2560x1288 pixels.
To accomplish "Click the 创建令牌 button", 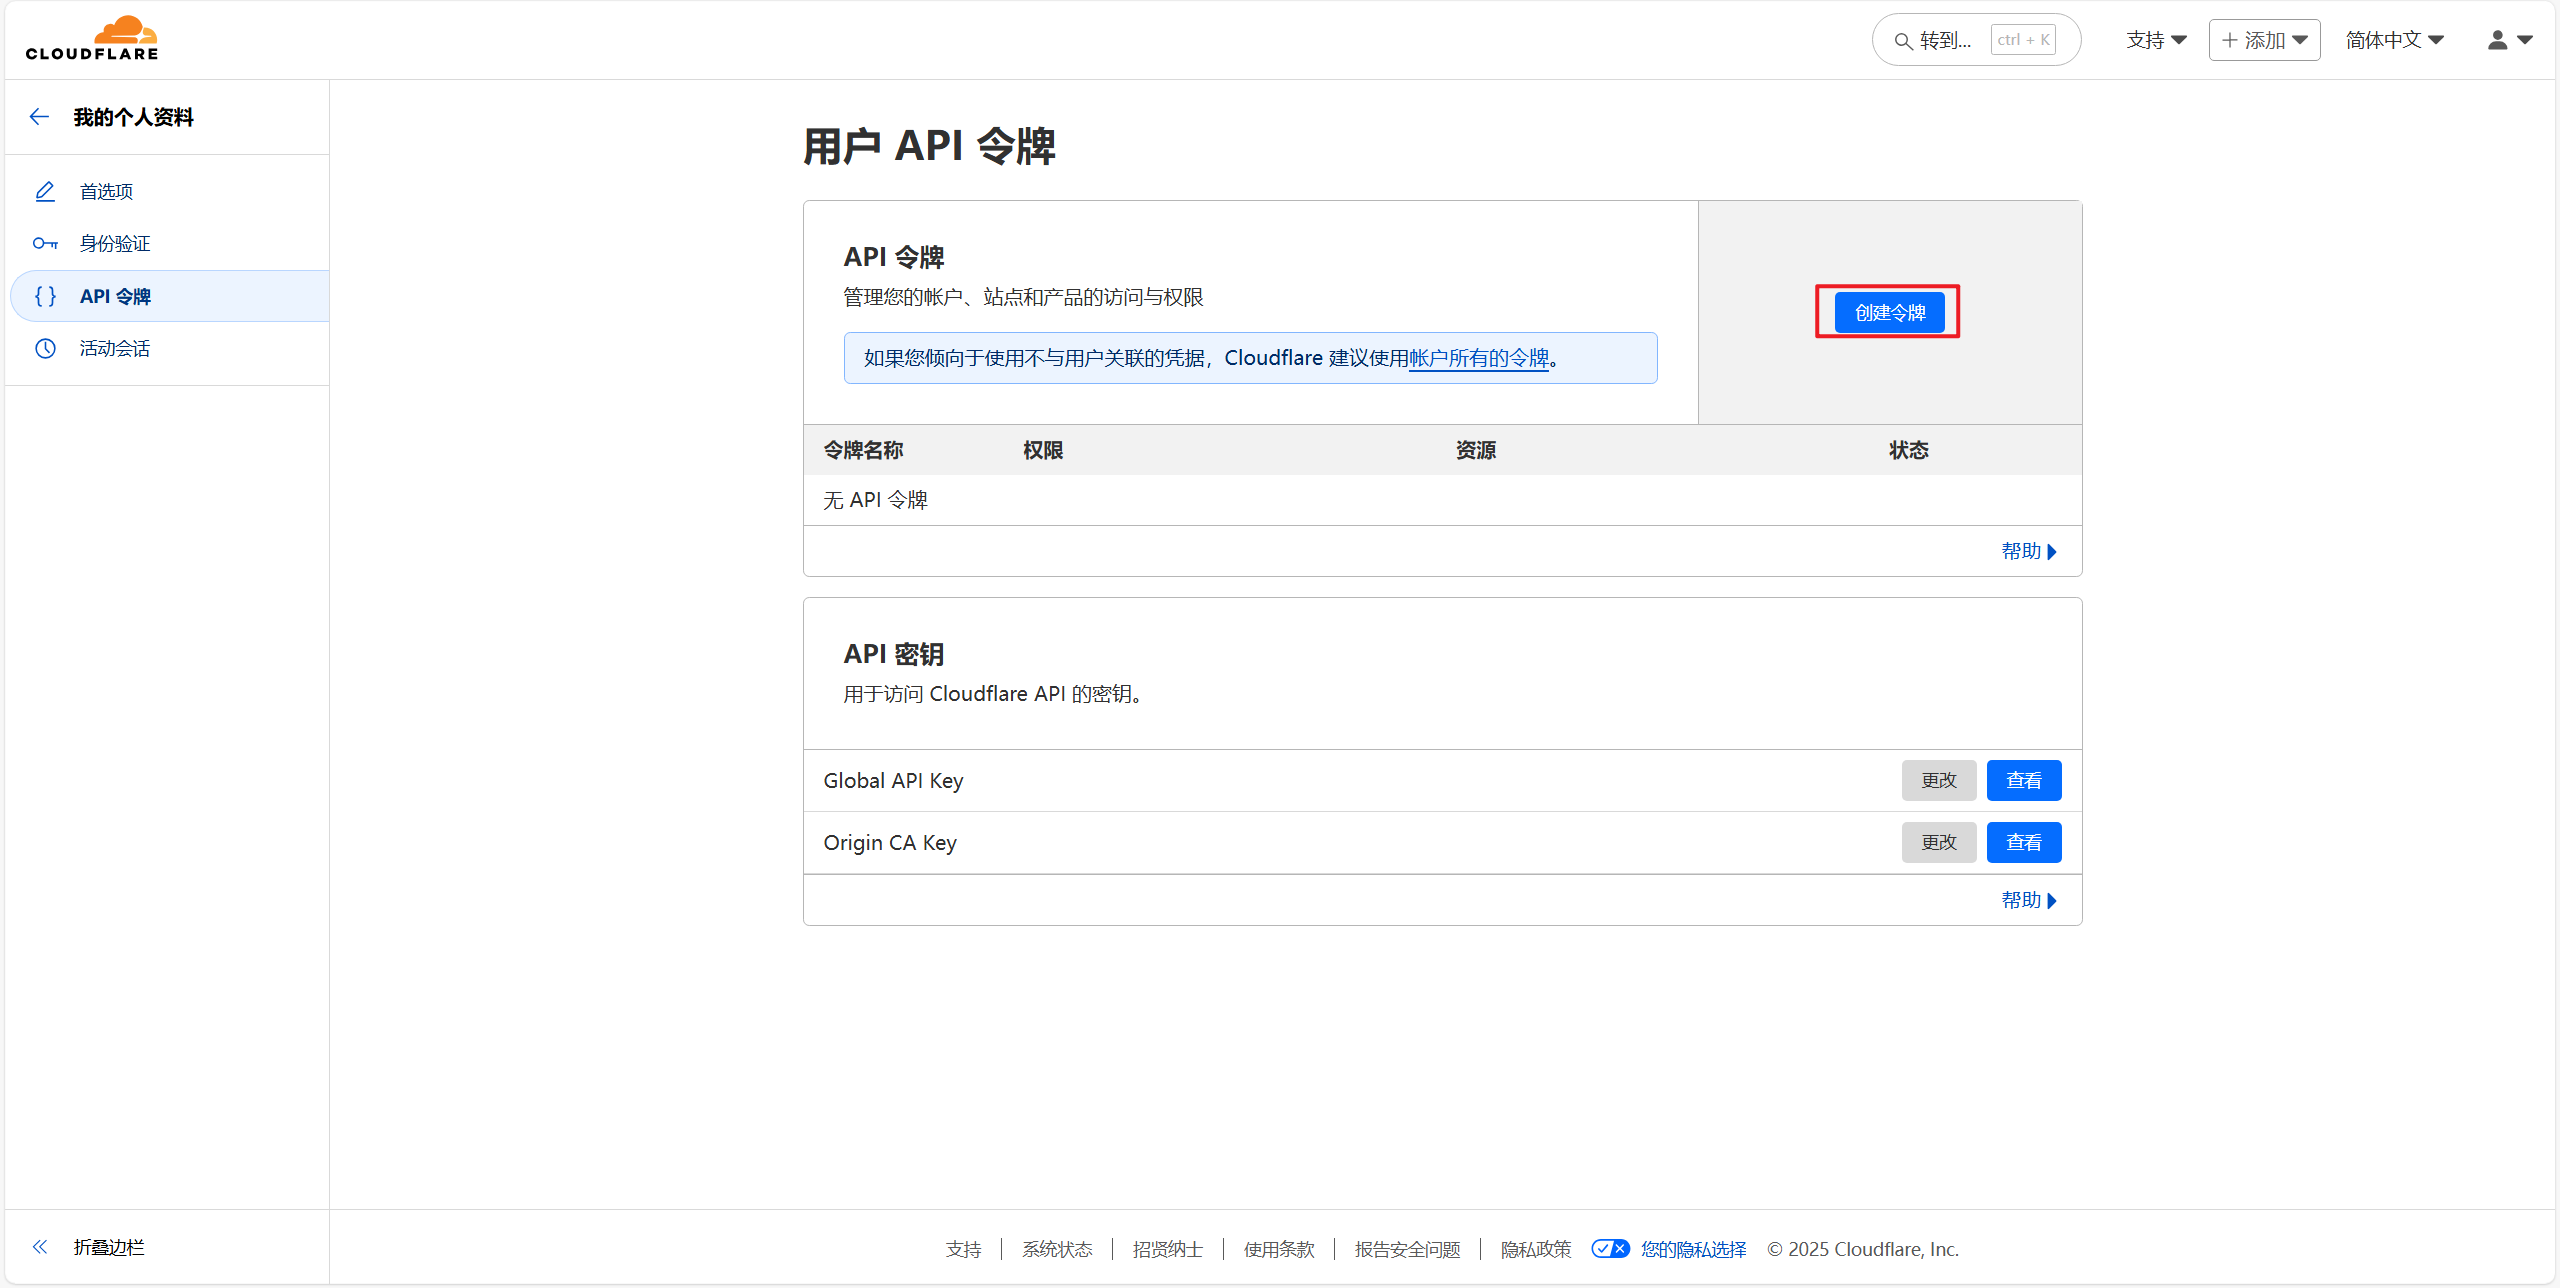I will (x=1889, y=313).
